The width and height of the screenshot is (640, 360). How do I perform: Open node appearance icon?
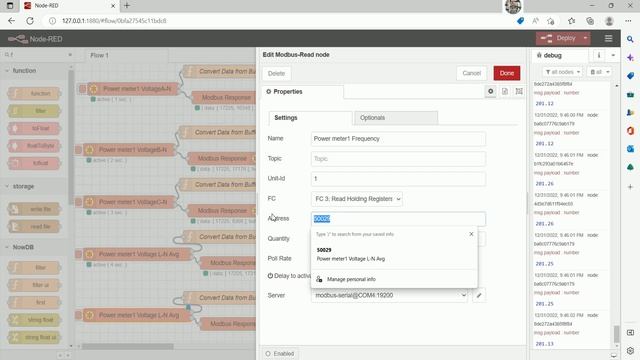[x=519, y=91]
